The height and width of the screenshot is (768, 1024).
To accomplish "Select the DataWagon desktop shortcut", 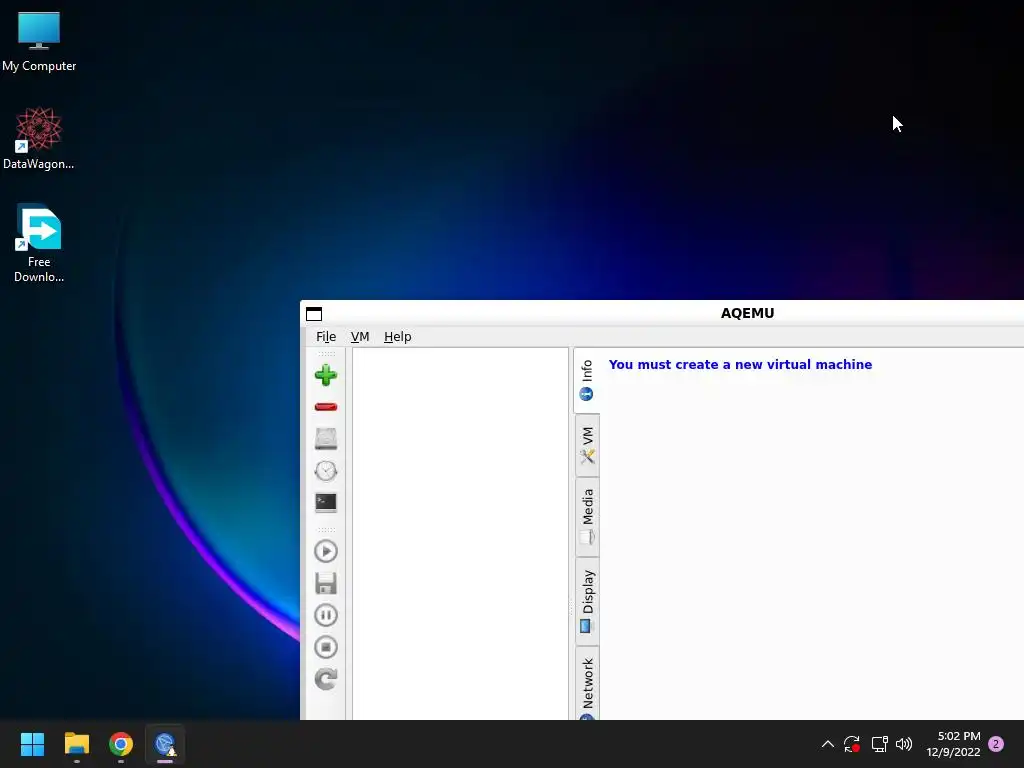I will (x=39, y=138).
